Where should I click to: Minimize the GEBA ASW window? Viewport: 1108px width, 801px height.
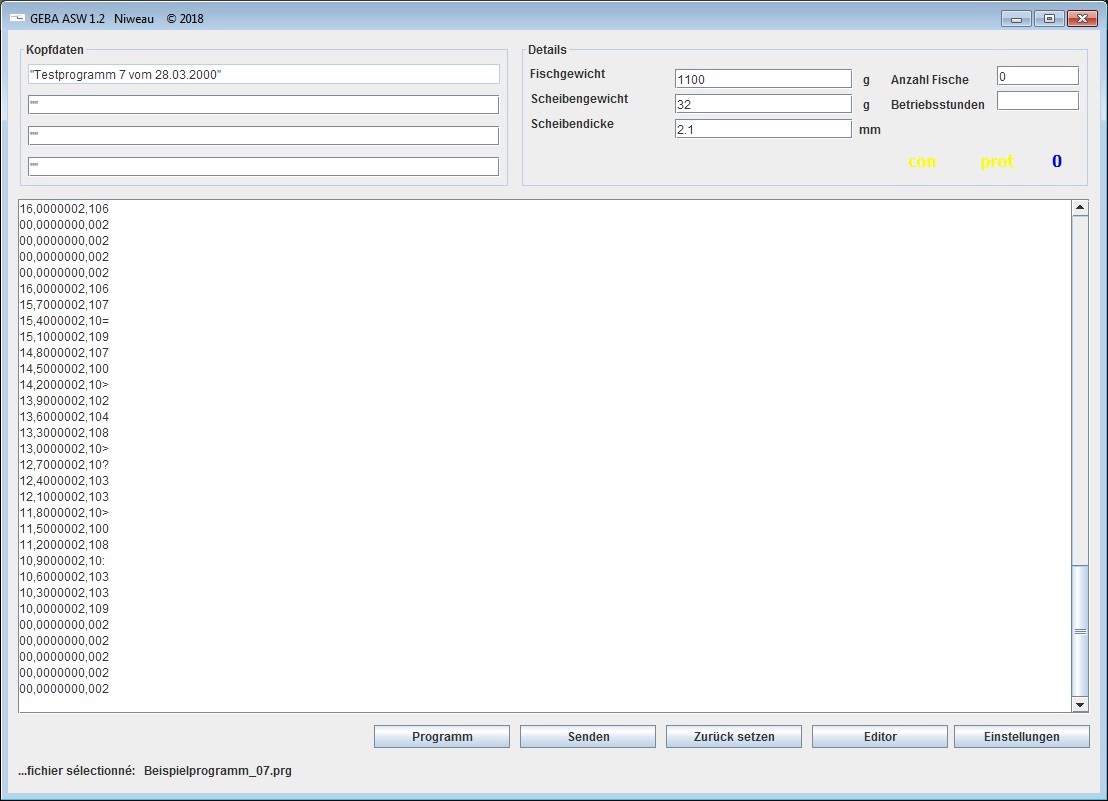1016,19
